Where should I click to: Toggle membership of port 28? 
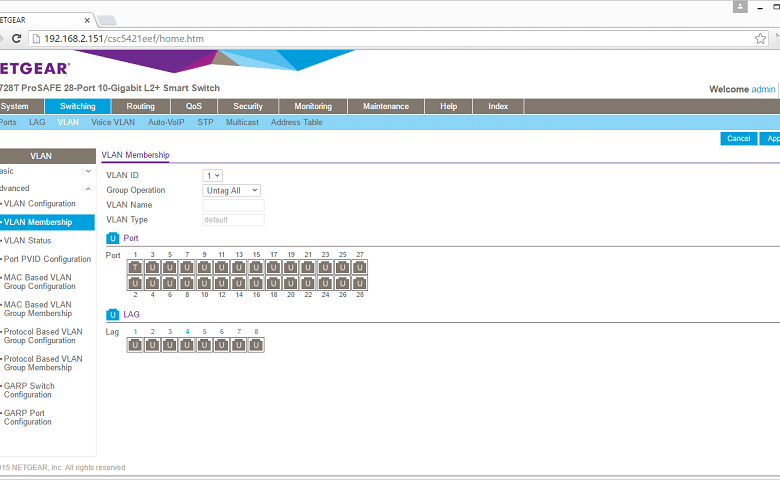[x=360, y=284]
